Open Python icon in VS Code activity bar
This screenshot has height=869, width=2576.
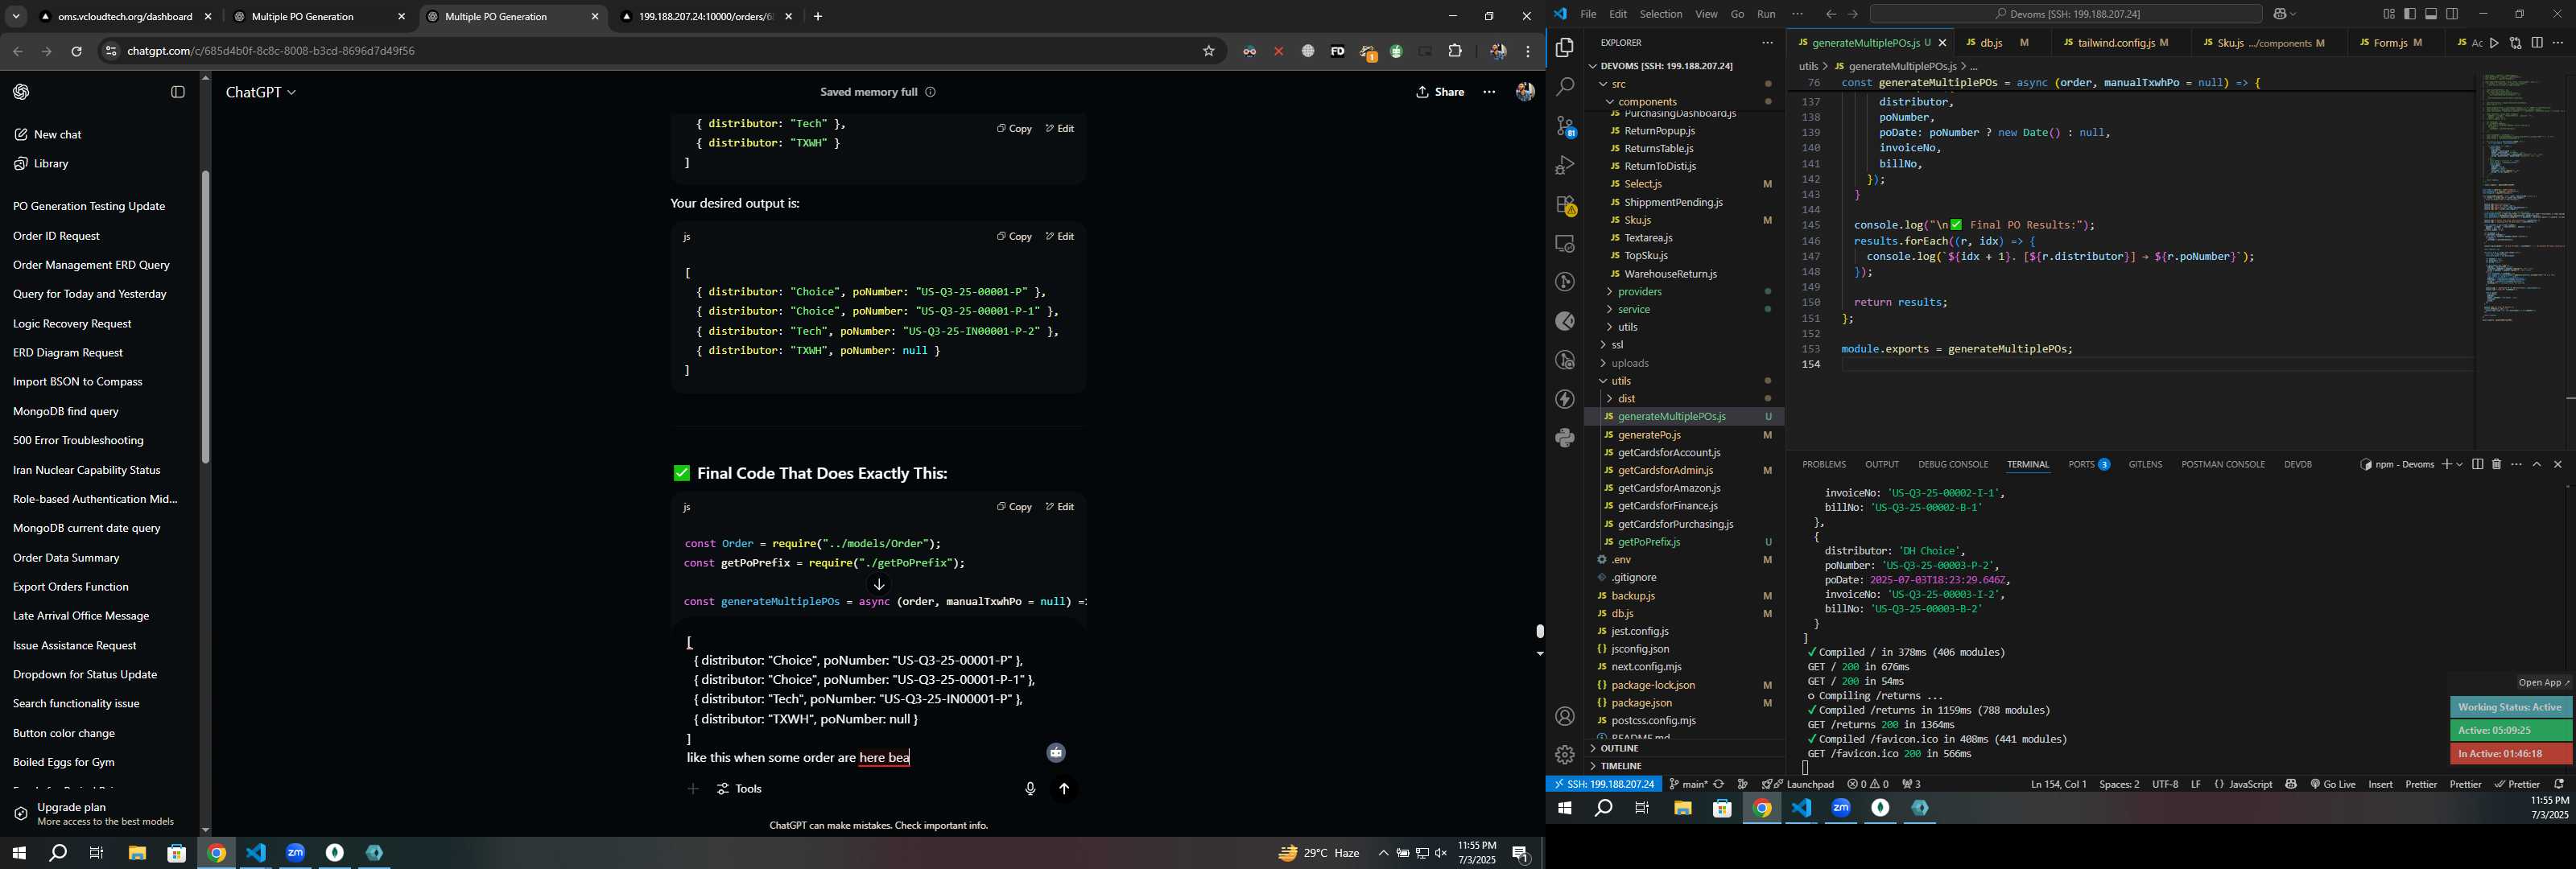[x=1565, y=438]
